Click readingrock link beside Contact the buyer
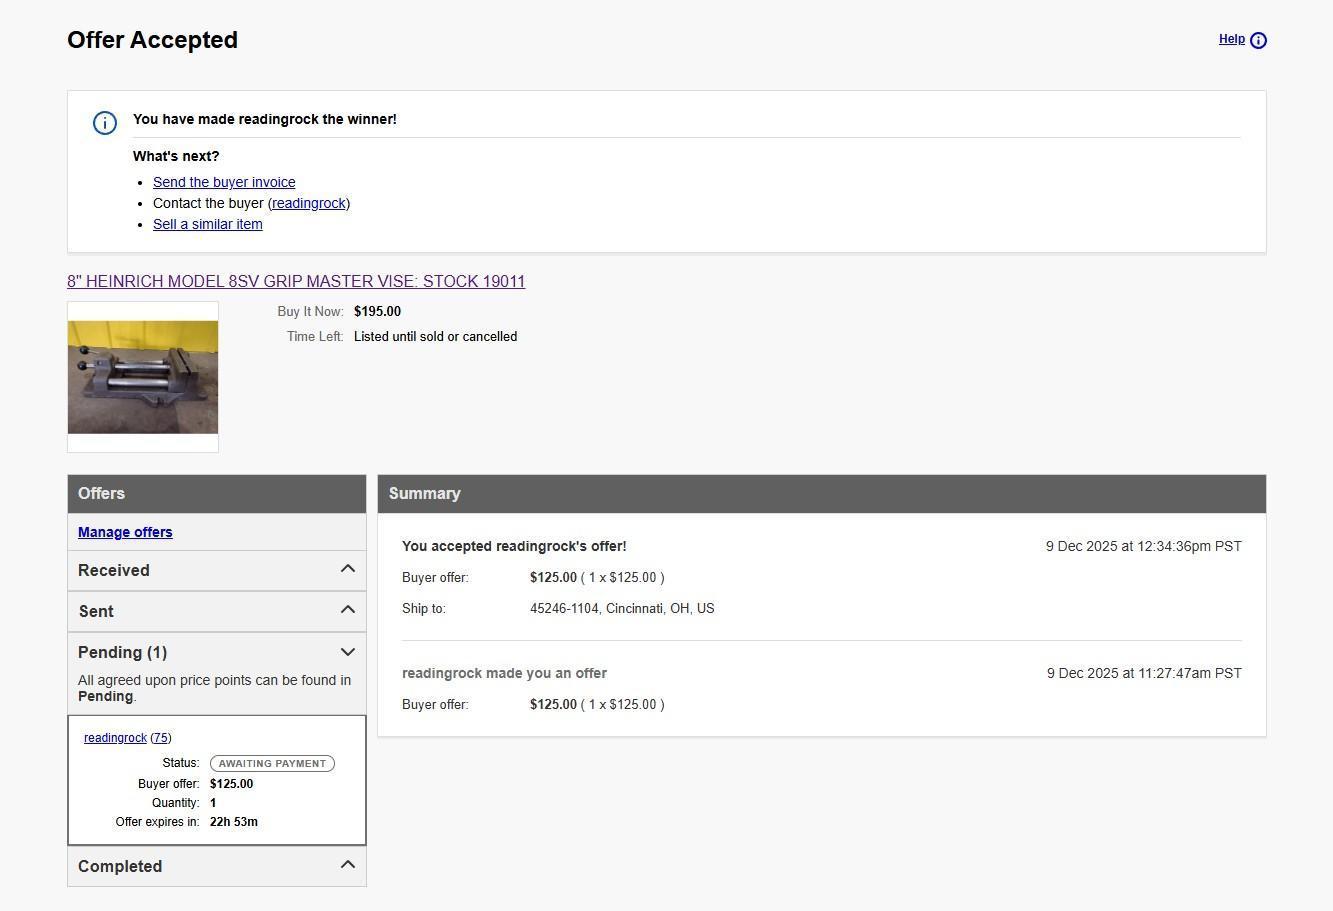 [x=308, y=203]
